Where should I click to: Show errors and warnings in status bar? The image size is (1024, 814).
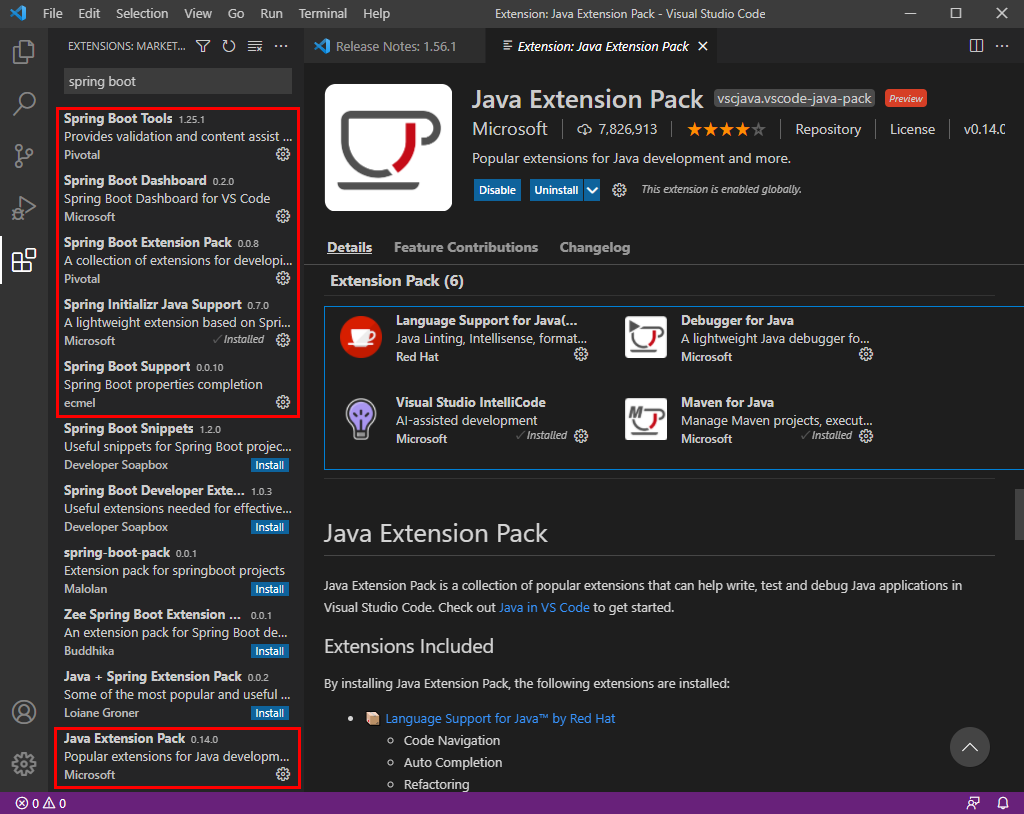coord(40,803)
